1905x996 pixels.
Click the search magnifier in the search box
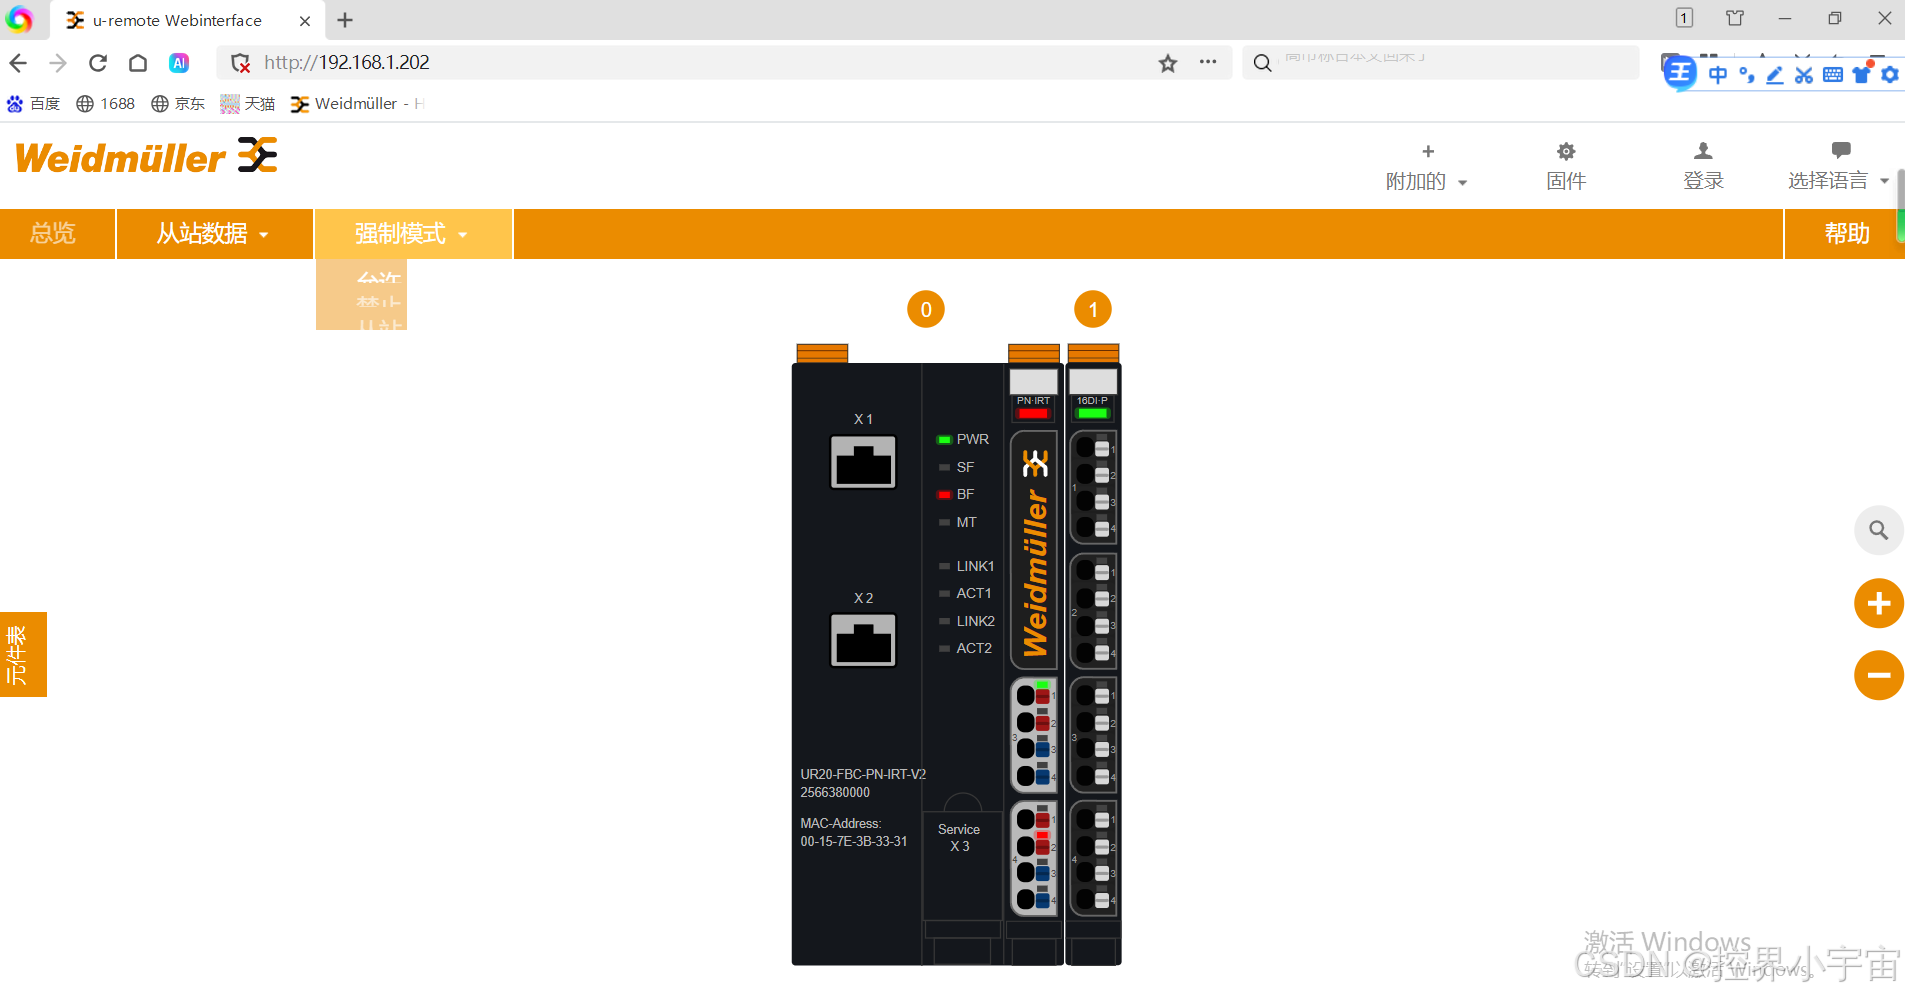[x=1263, y=63]
